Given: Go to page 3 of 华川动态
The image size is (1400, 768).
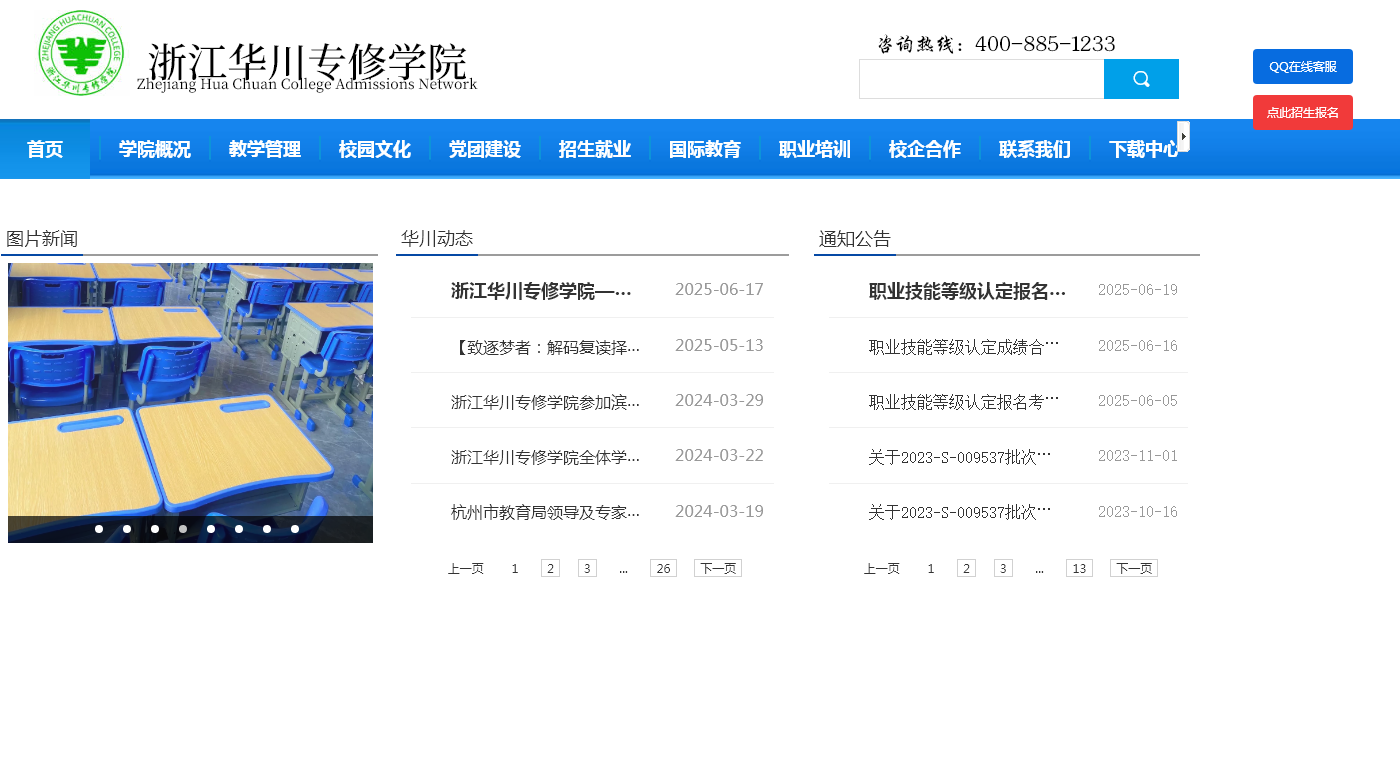Looking at the screenshot, I should 587,568.
